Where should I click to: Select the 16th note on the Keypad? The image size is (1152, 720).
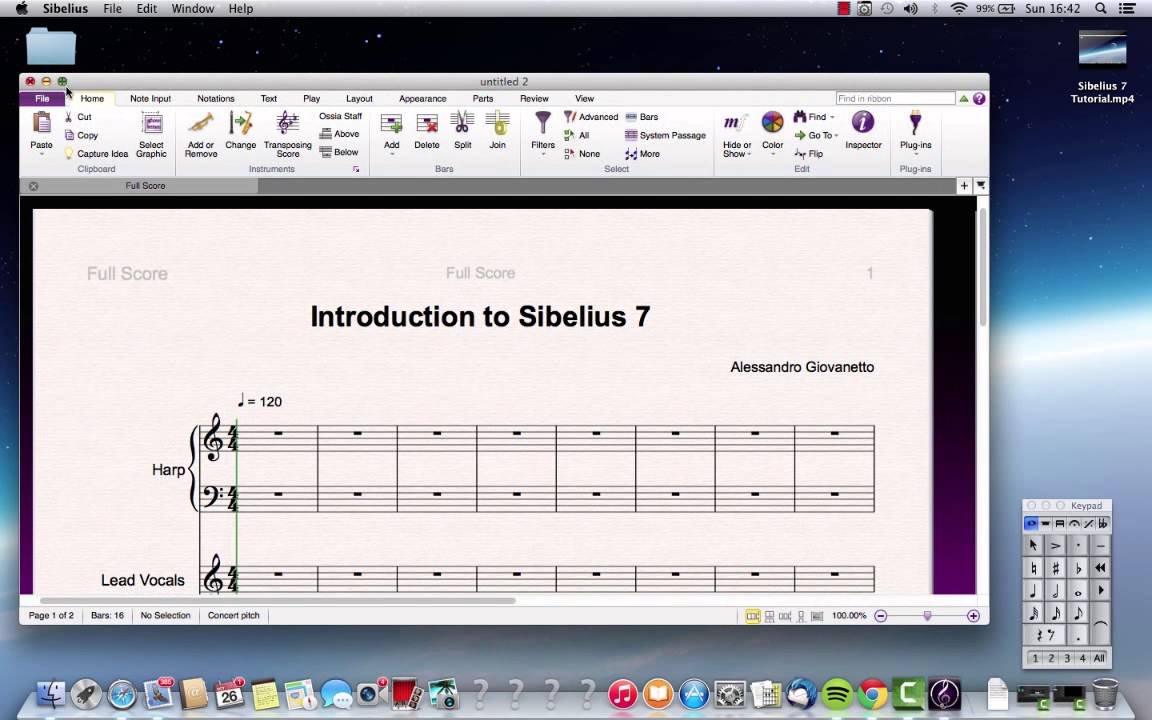pos(1055,613)
